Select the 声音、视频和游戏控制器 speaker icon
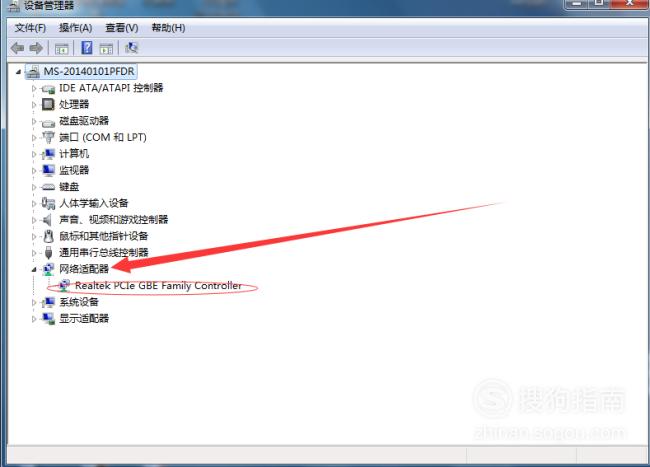650x467 pixels. tap(48, 220)
